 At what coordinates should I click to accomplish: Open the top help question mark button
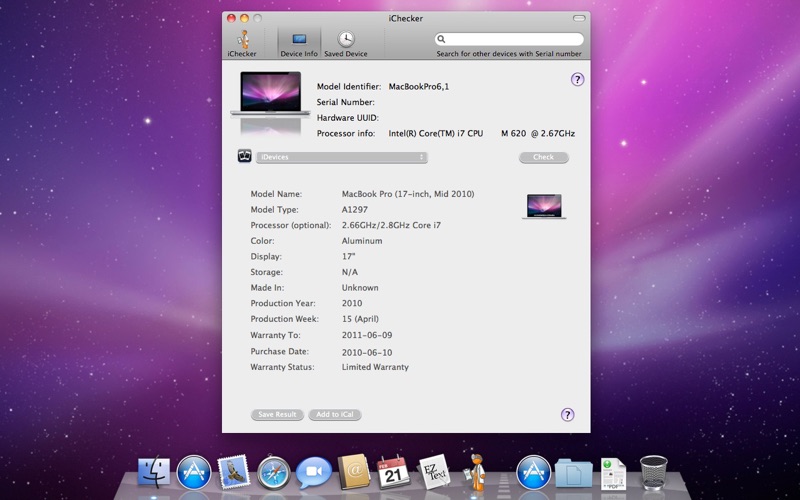click(x=577, y=79)
